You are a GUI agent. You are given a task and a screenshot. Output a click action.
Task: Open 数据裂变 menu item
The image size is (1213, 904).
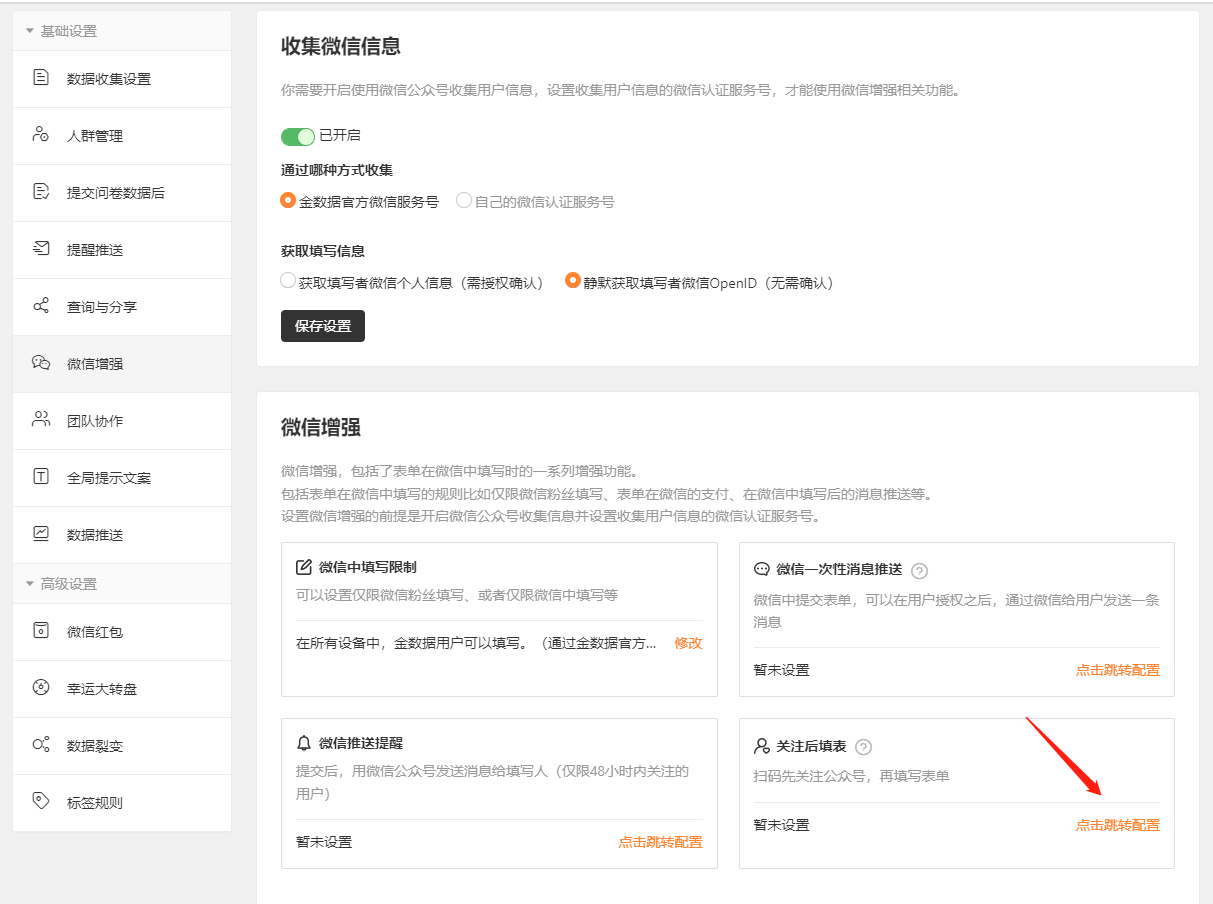pos(122,746)
